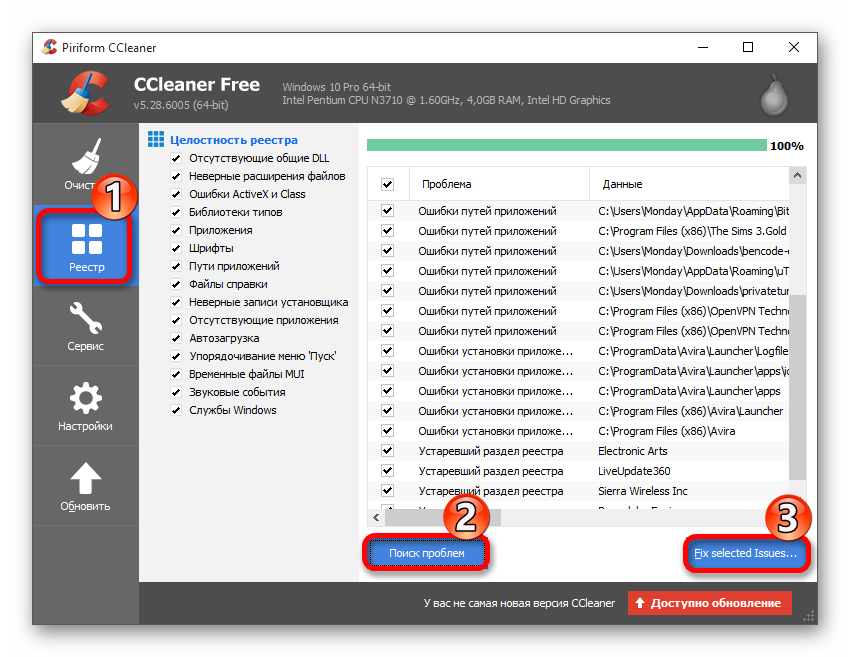Click the Целостность реестра grid icon
Image resolution: width=850 pixels, height=657 pixels.
155,140
